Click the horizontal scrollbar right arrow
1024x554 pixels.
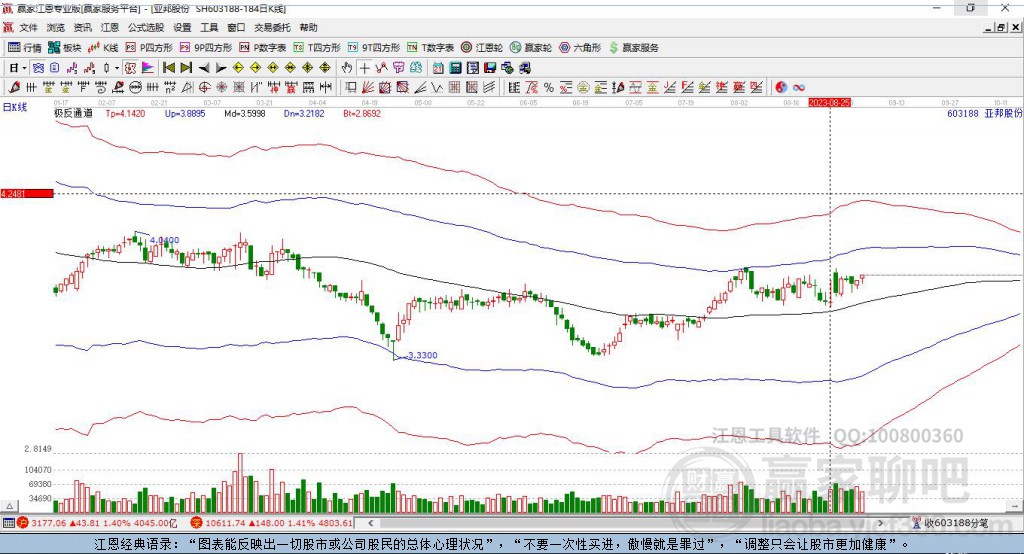coord(880,523)
